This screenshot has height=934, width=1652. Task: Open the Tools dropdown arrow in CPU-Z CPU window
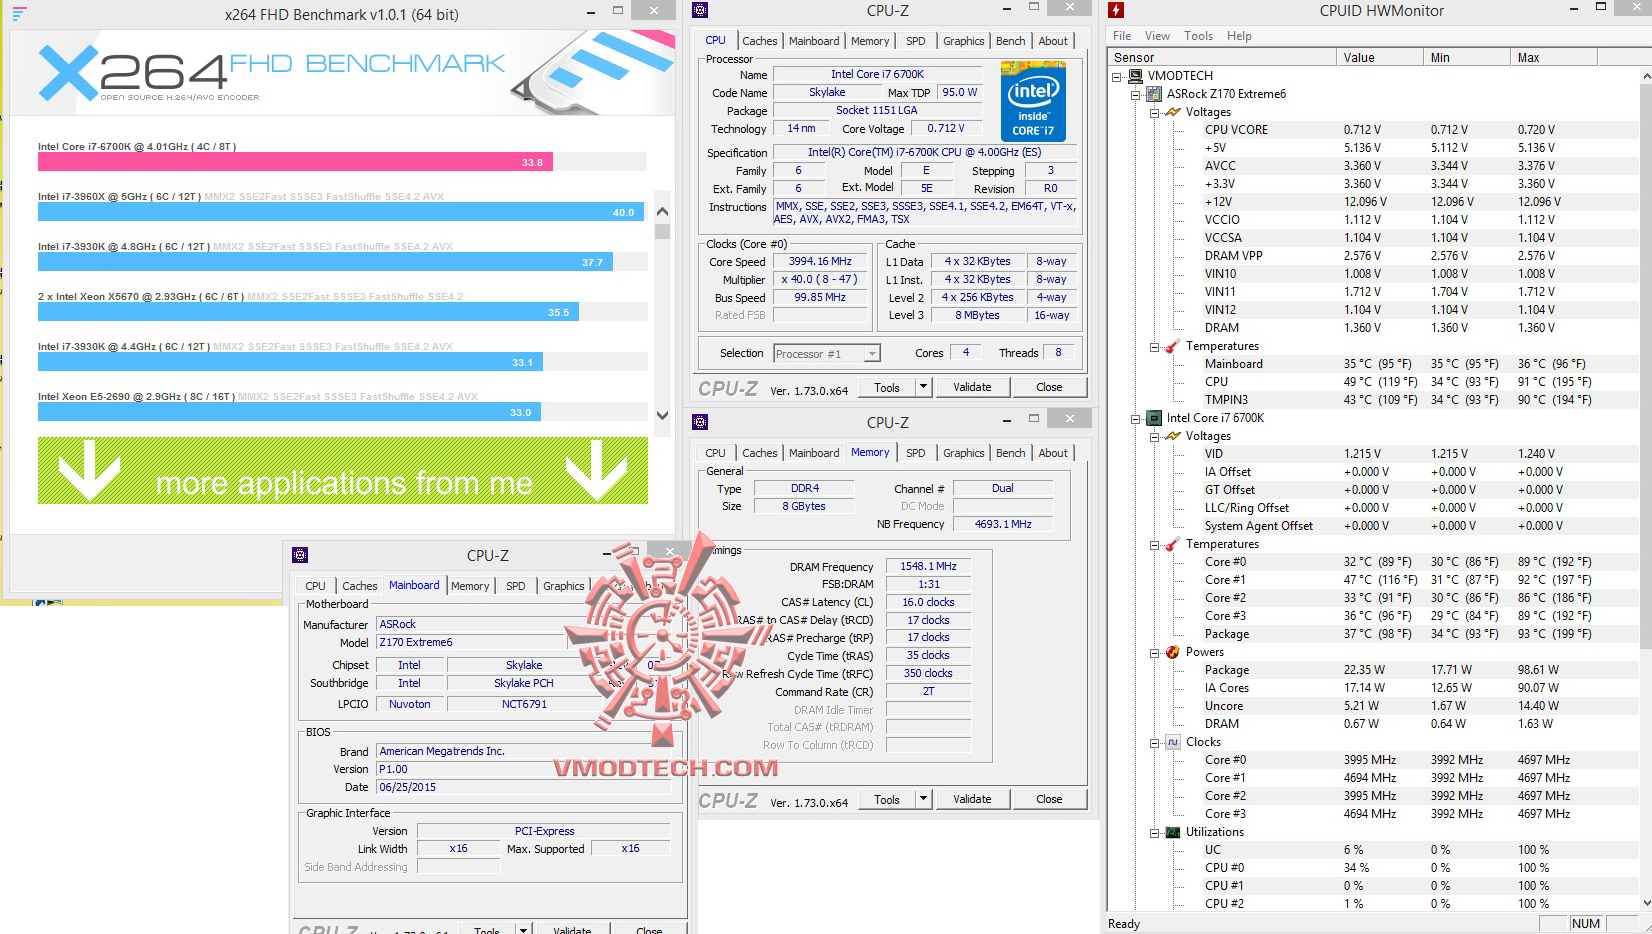click(x=923, y=387)
